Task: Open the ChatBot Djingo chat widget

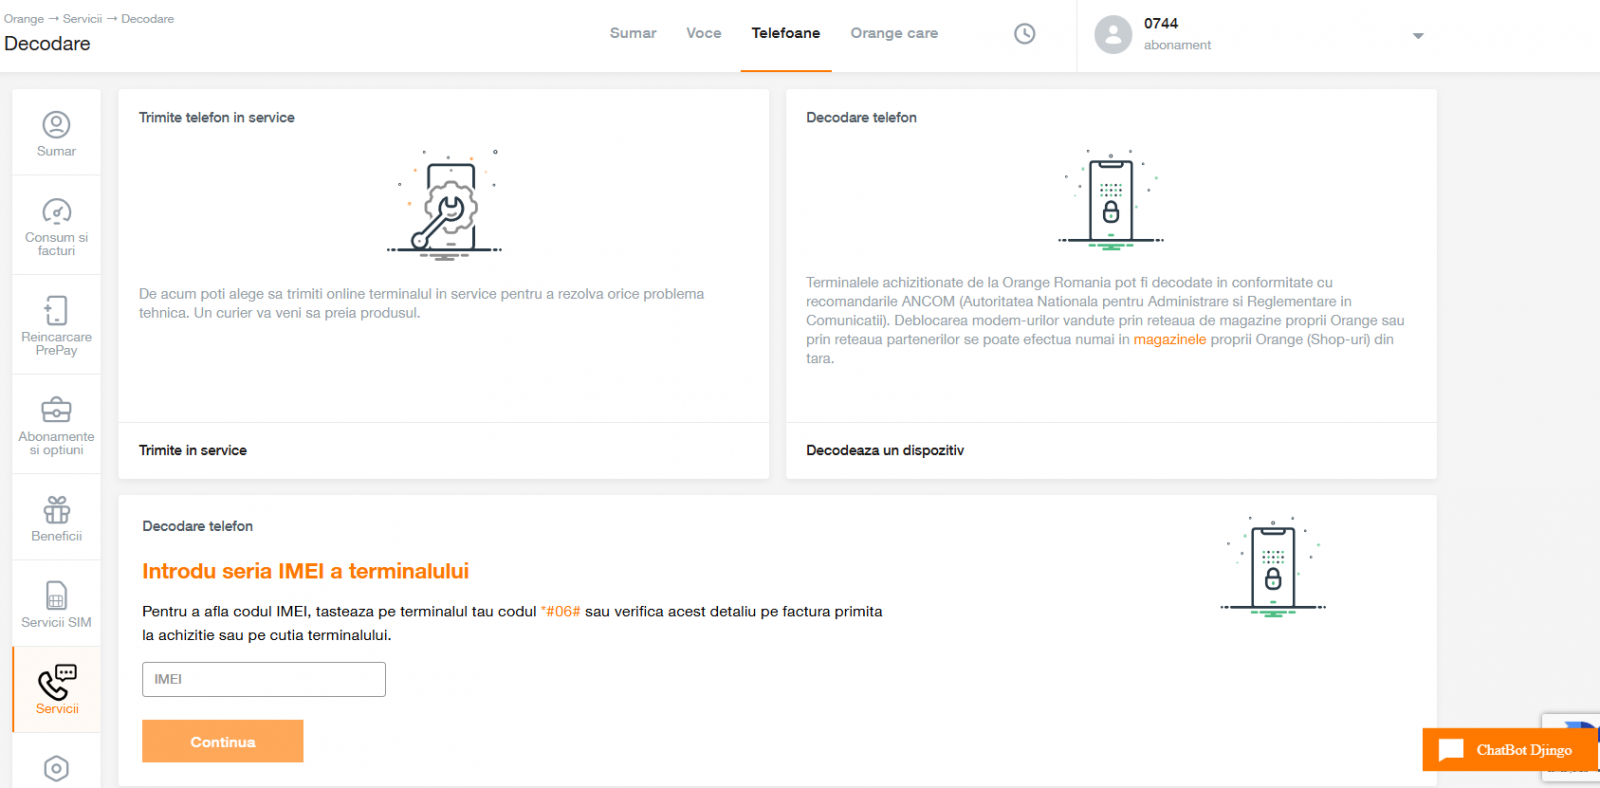Action: click(x=1509, y=750)
